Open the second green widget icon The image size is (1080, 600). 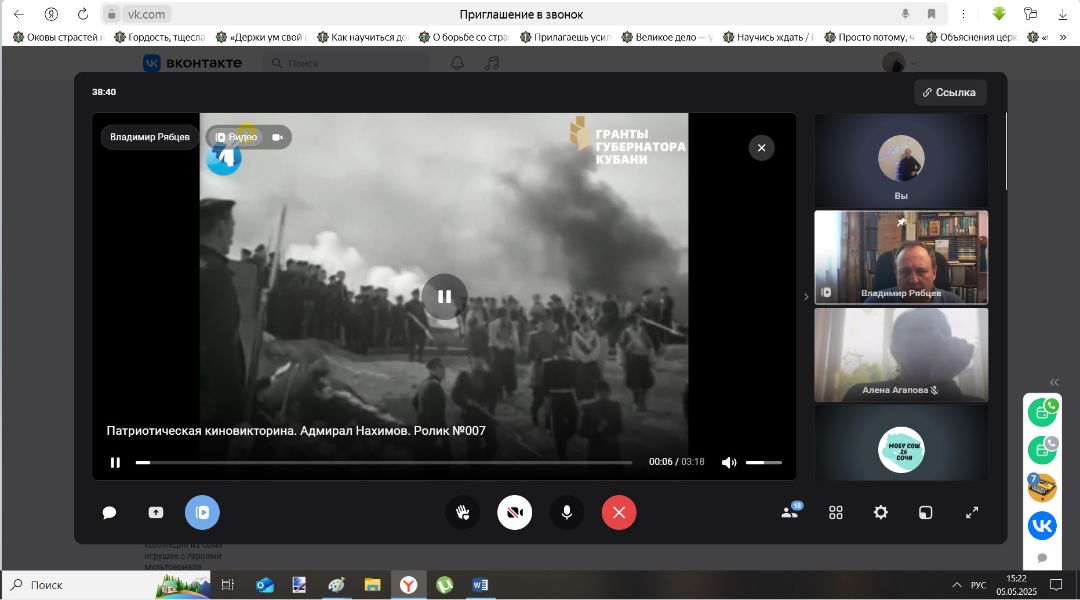(1042, 450)
